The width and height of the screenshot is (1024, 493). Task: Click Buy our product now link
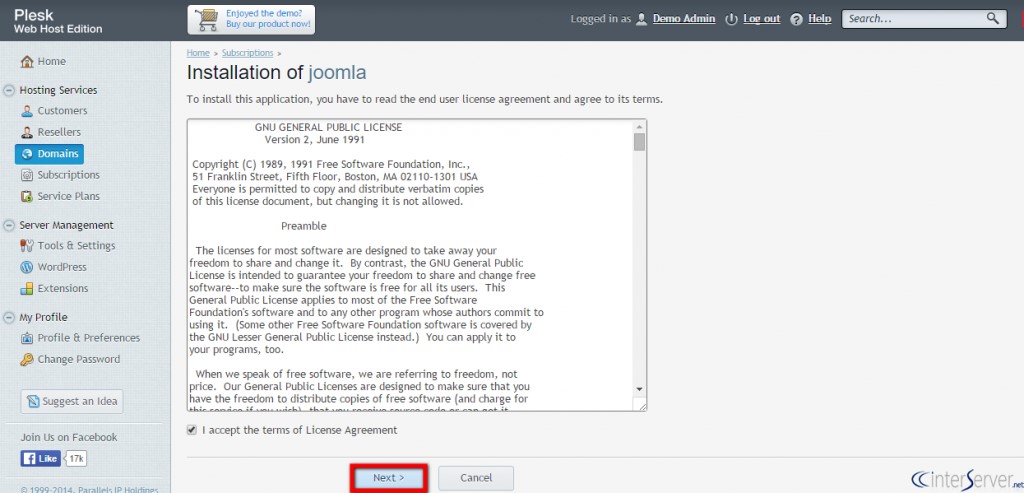[x=268, y=24]
